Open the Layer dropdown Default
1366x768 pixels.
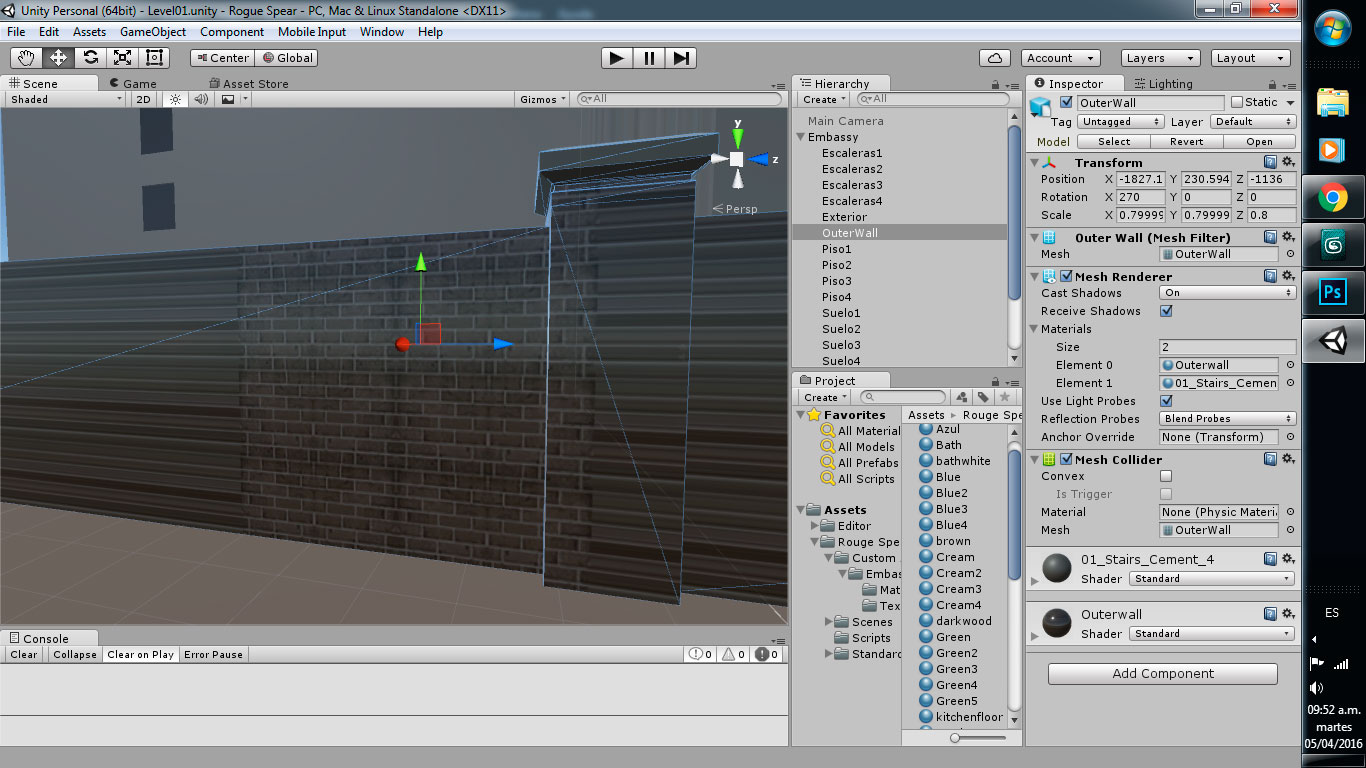(x=1253, y=121)
